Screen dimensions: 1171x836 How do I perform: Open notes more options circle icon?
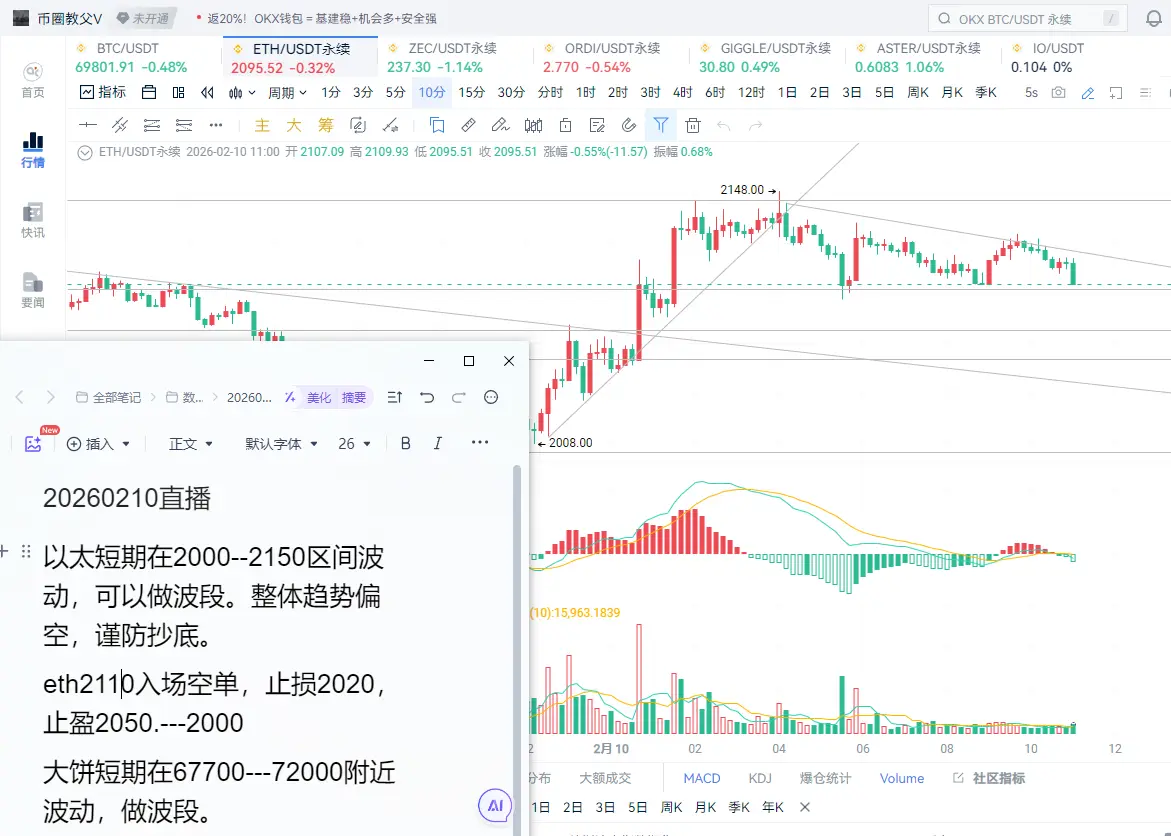point(491,397)
